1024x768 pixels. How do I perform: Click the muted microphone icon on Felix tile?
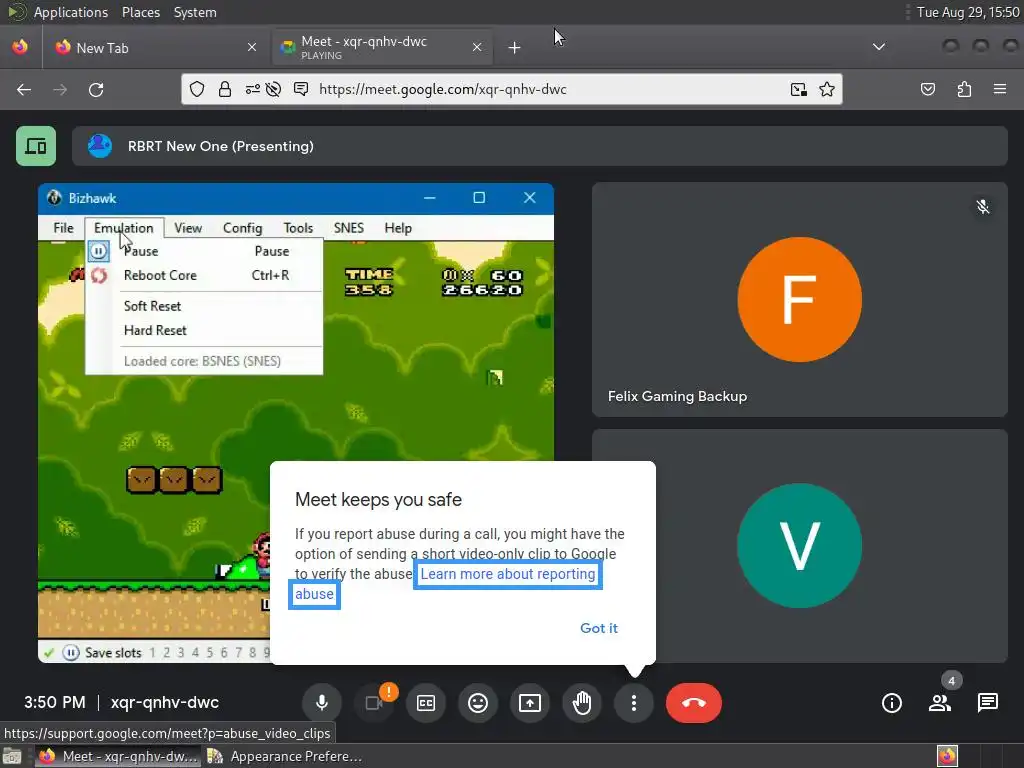(982, 207)
